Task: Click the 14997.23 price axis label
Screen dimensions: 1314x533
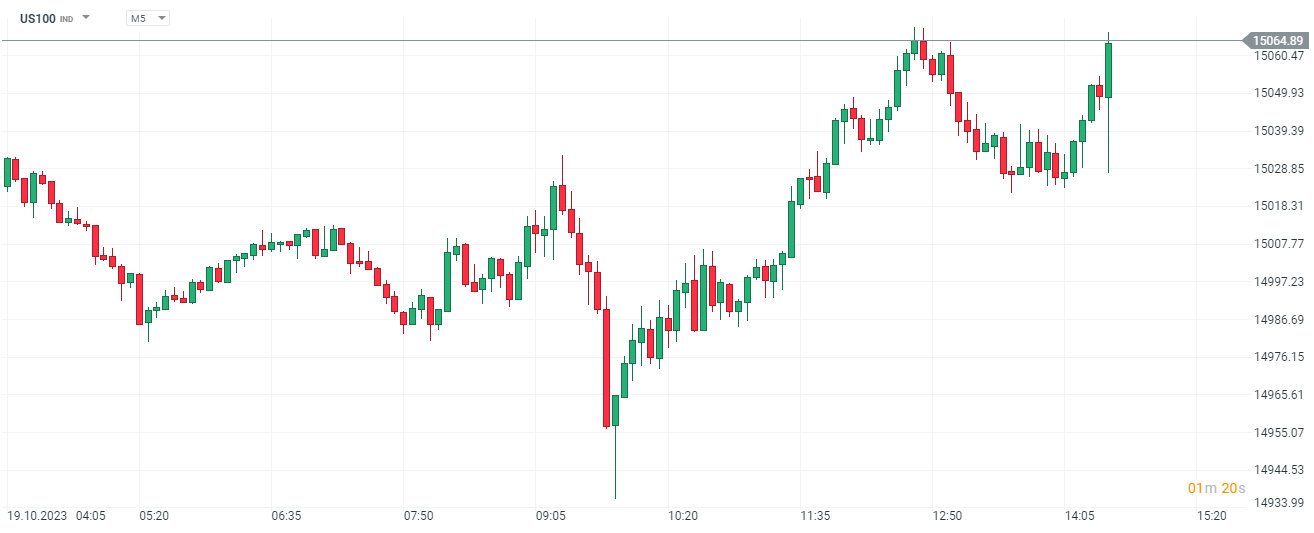Action: coord(1278,282)
